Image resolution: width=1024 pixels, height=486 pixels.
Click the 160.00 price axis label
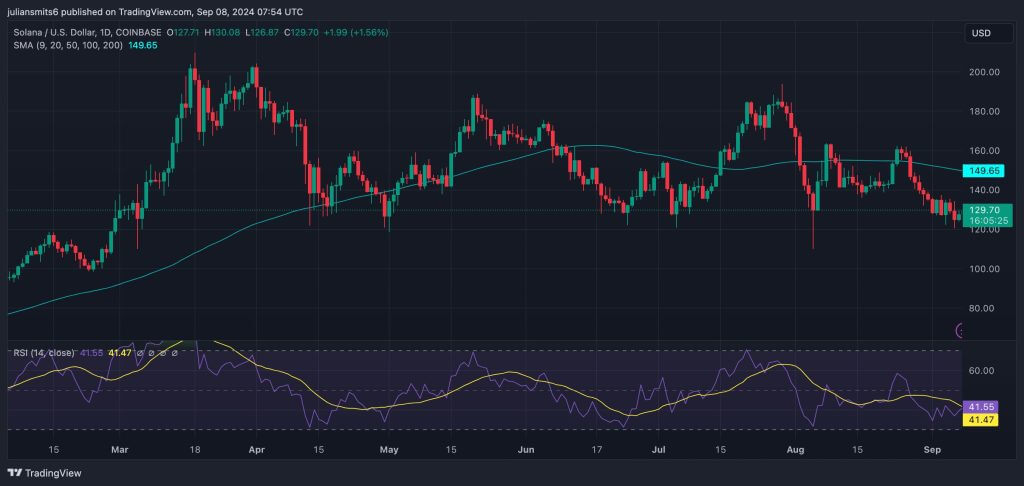tap(984, 150)
